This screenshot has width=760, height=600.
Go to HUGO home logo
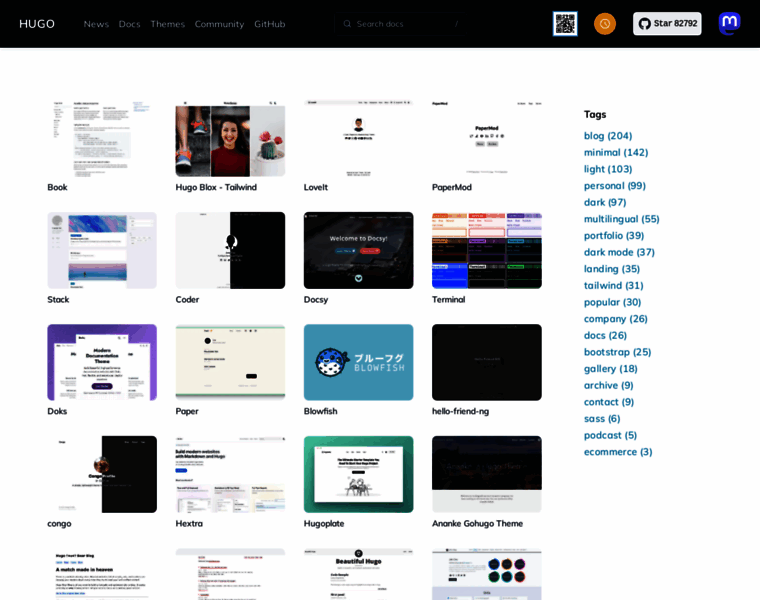[x=37, y=24]
